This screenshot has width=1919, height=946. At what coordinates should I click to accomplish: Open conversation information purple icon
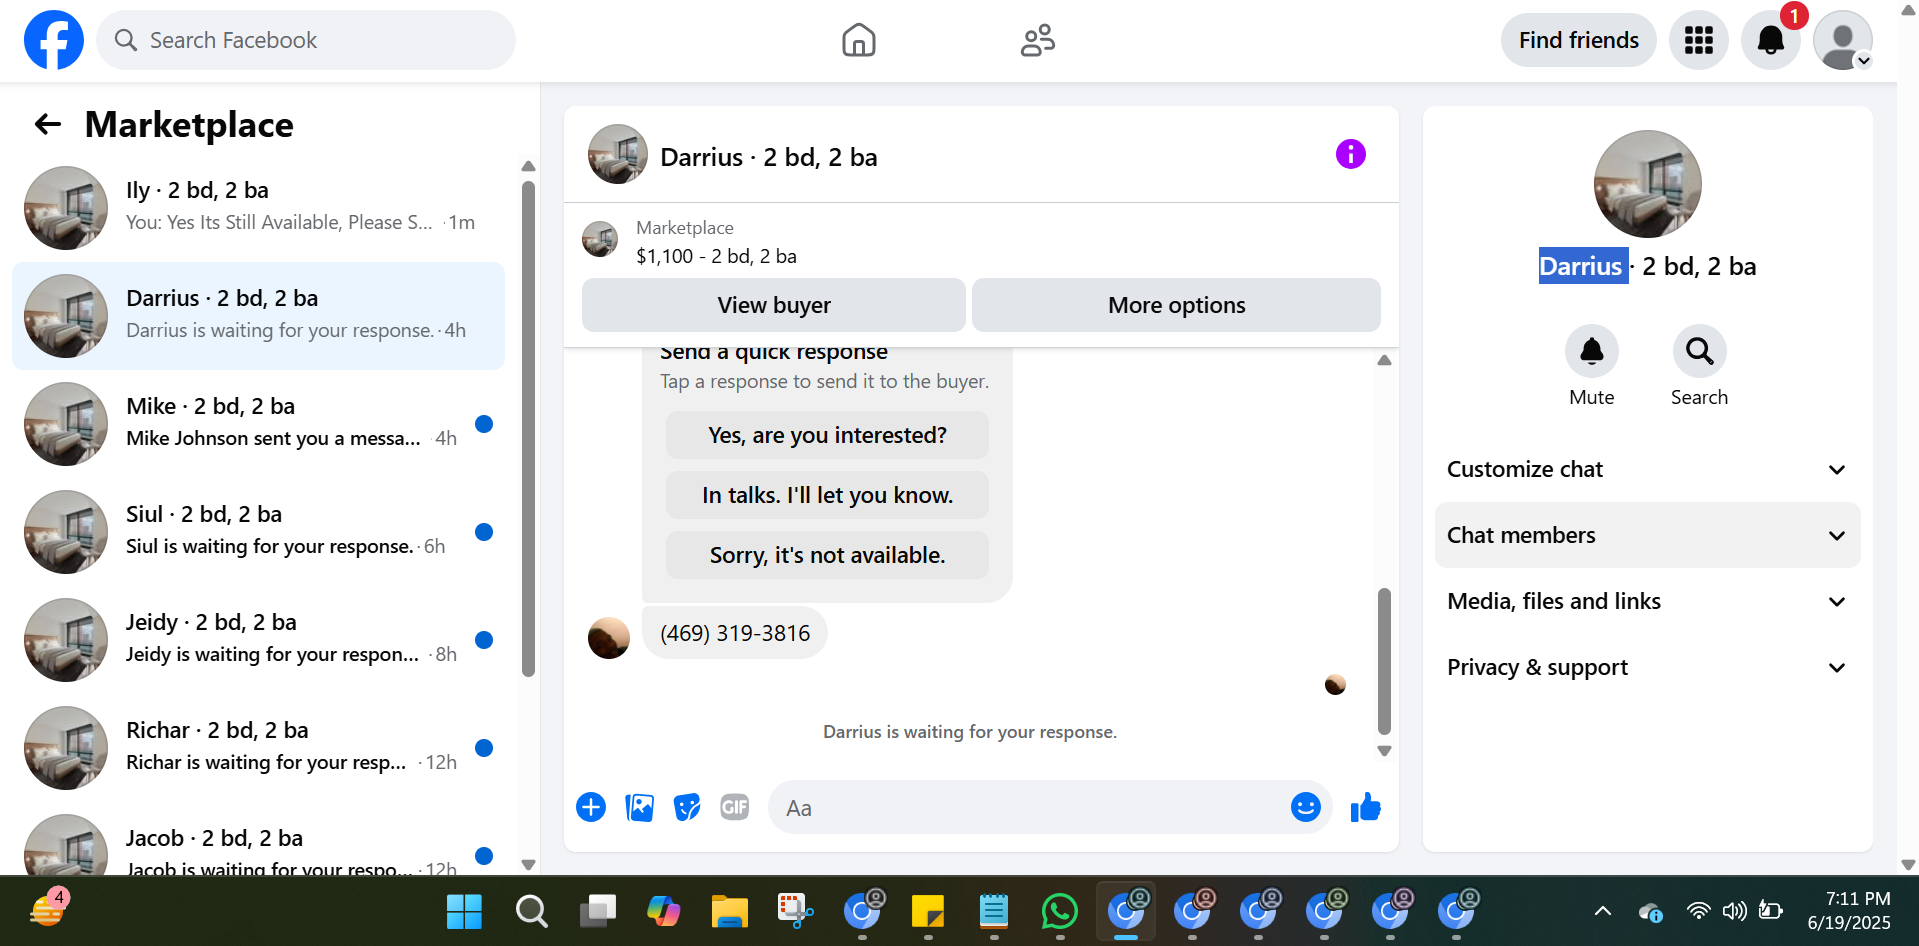click(x=1351, y=154)
